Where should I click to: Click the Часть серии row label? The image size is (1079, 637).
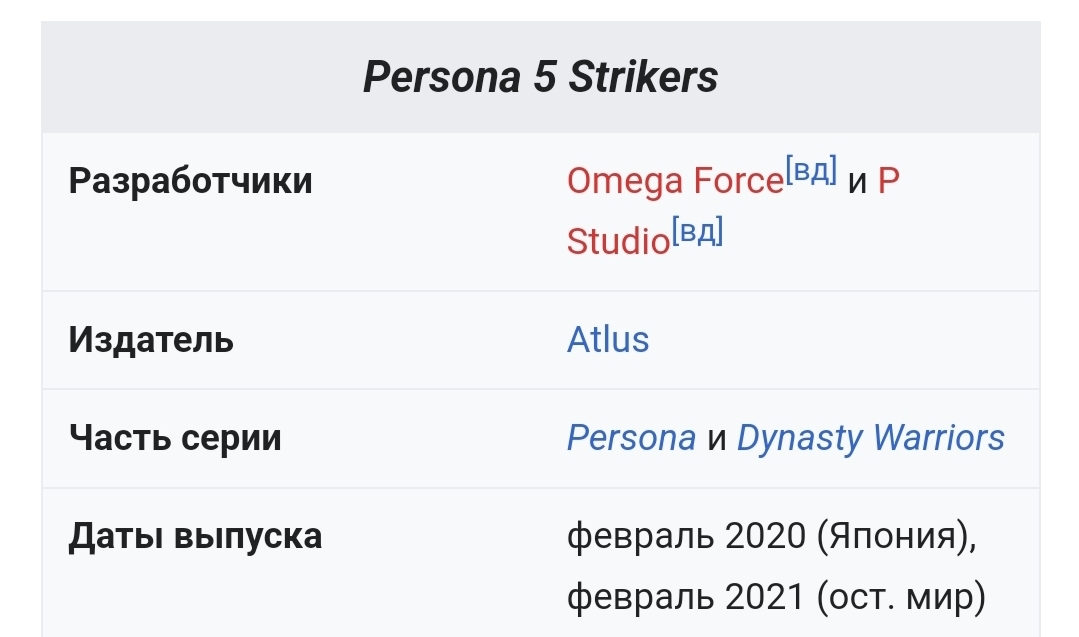(x=175, y=438)
